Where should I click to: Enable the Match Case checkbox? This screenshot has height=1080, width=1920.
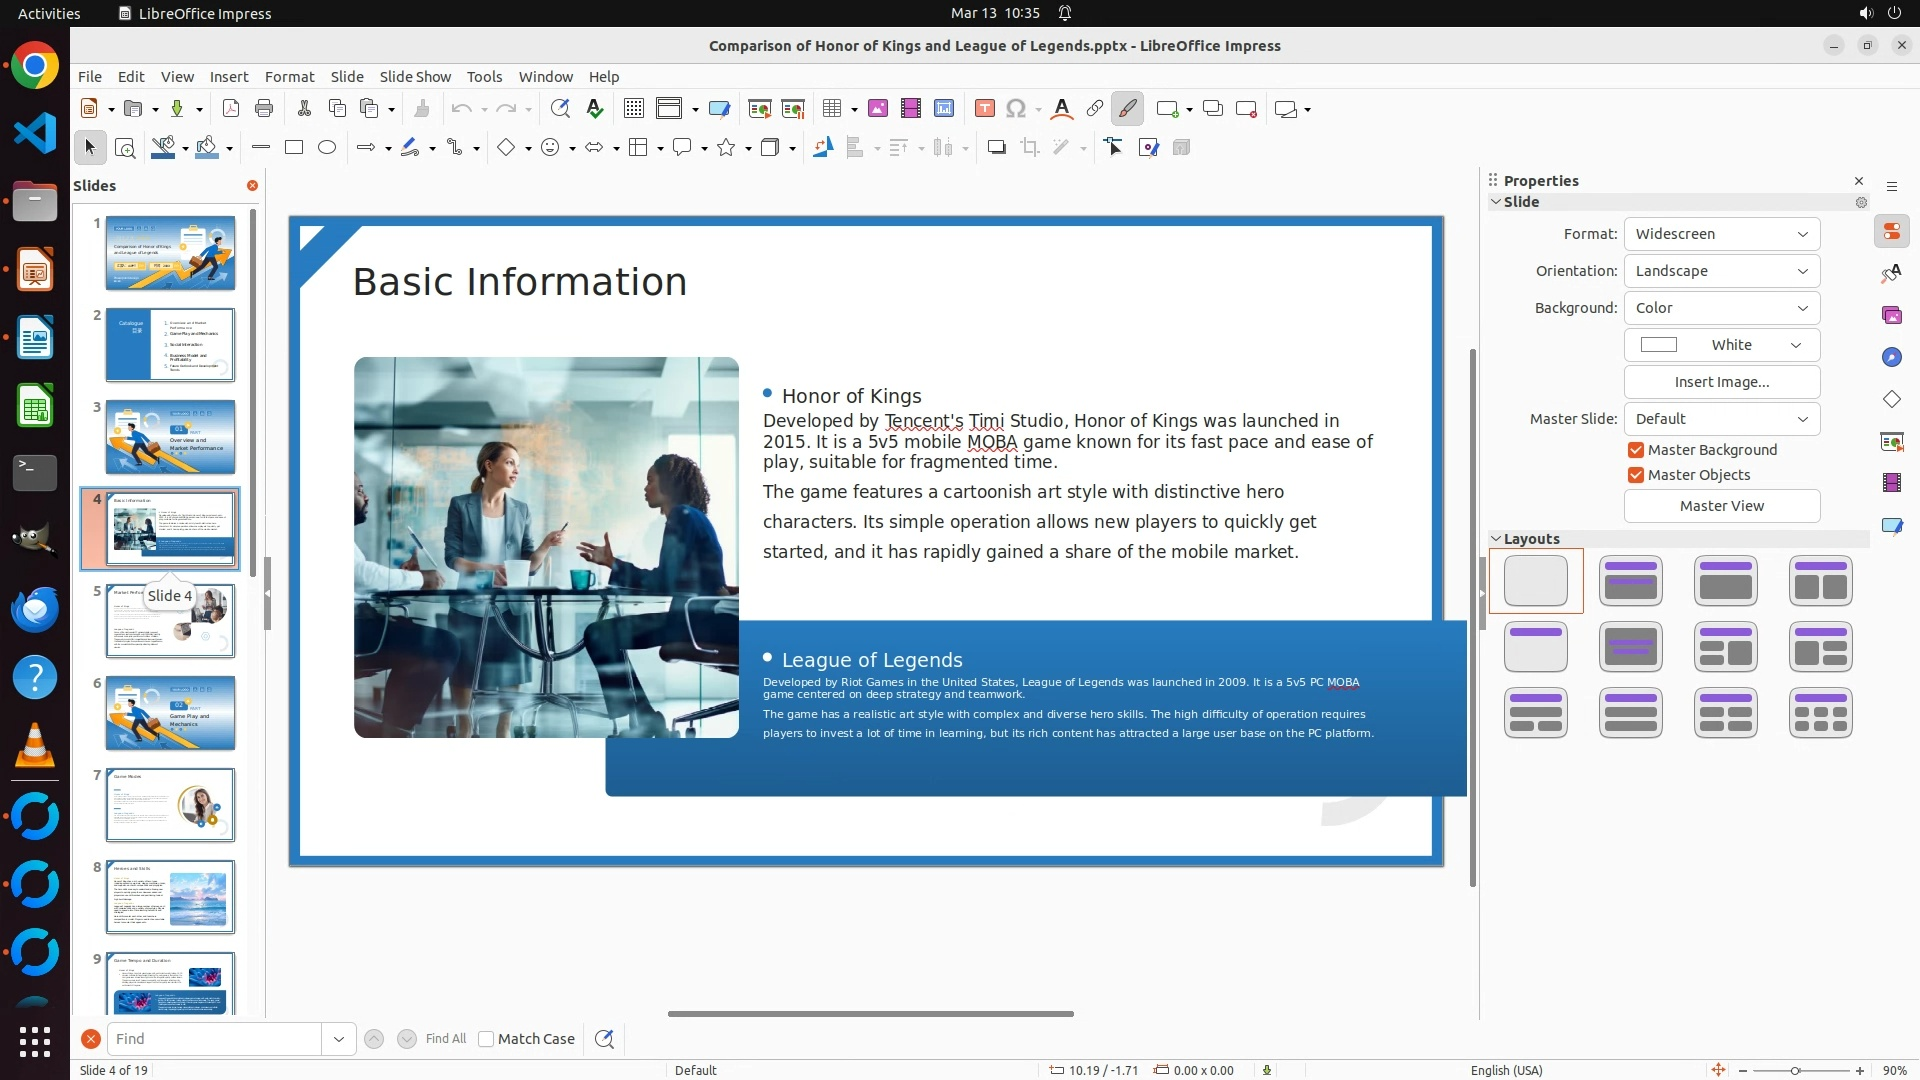[x=486, y=1039]
